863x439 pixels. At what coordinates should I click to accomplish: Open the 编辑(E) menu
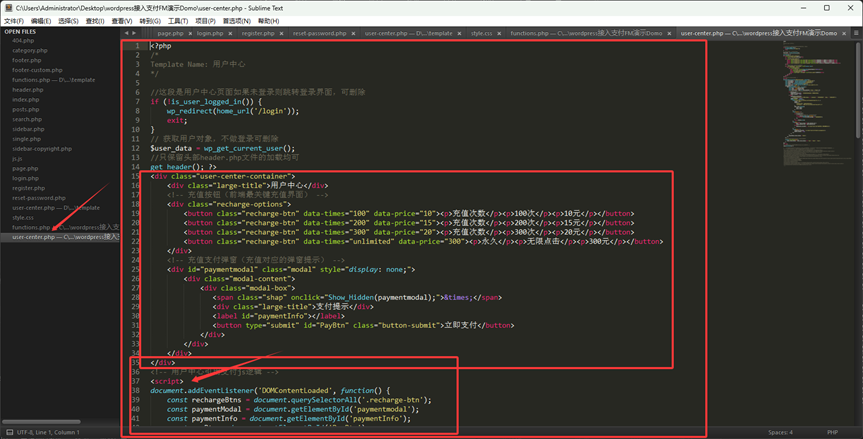pyautogui.click(x=41, y=21)
